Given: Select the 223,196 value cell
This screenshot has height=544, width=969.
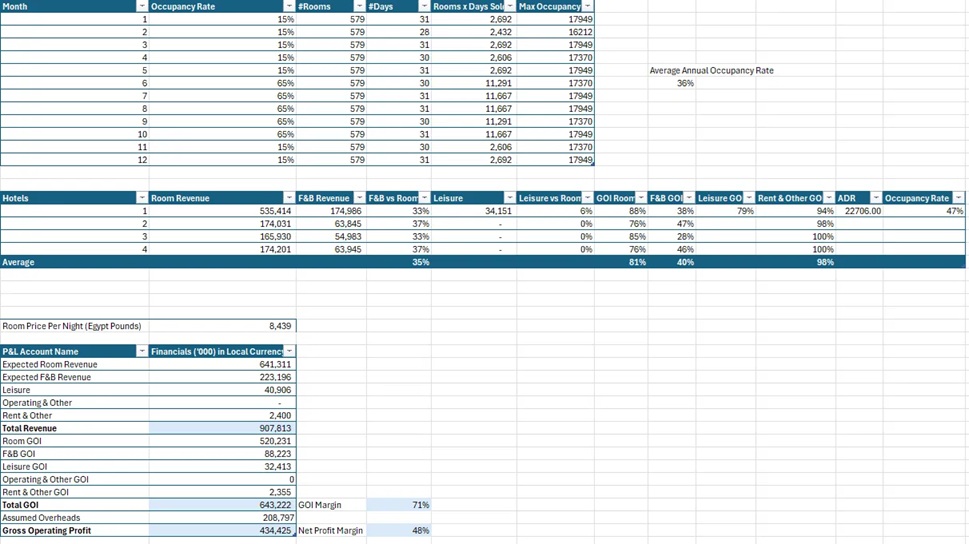Looking at the screenshot, I should (x=222, y=377).
